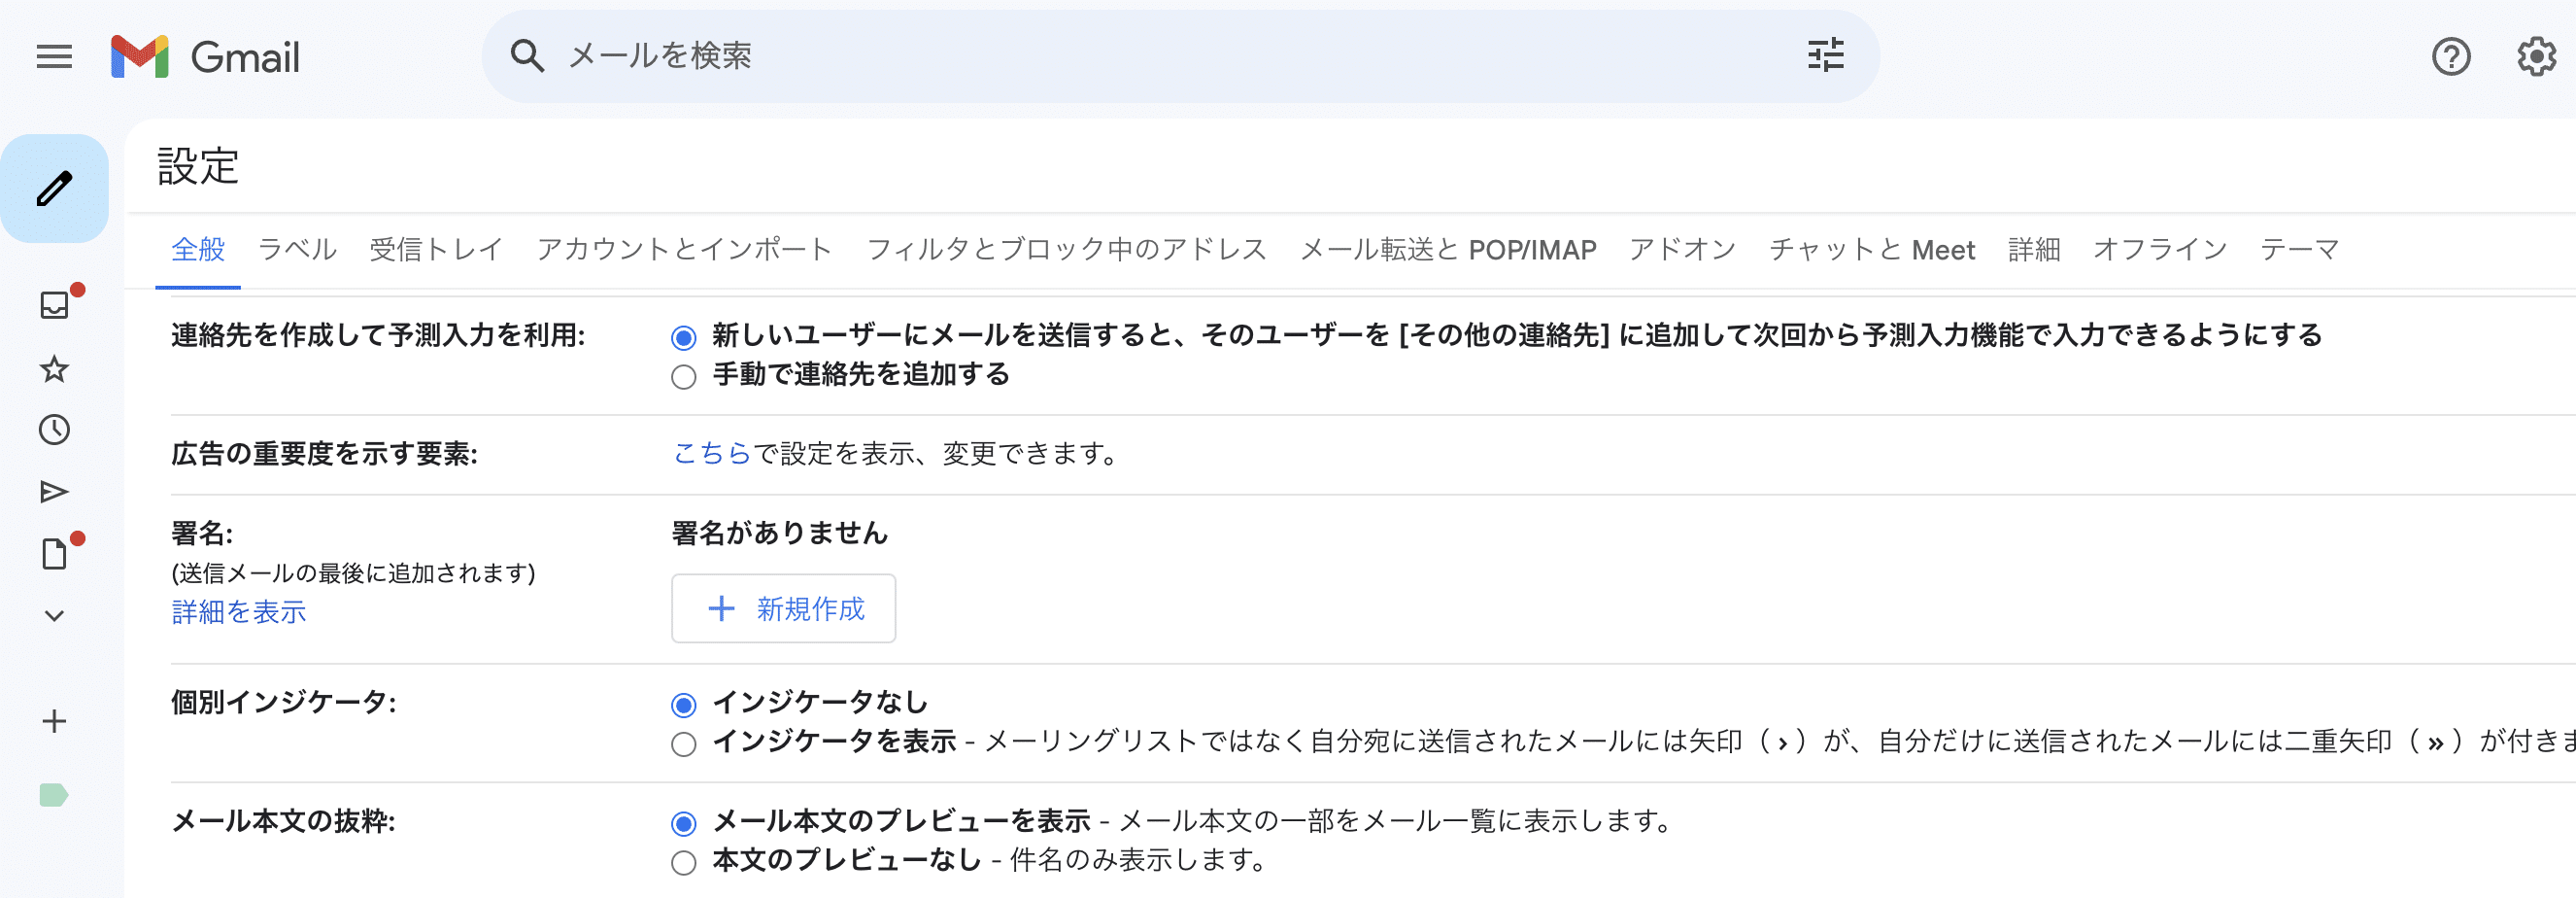Expand signature details via 詳細を表示

[x=238, y=611]
